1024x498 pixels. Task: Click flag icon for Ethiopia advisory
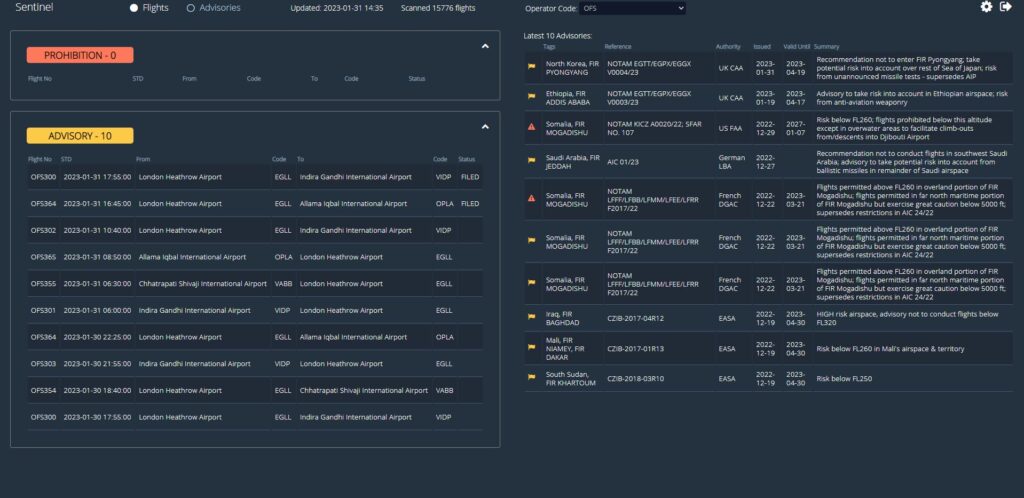coord(532,96)
